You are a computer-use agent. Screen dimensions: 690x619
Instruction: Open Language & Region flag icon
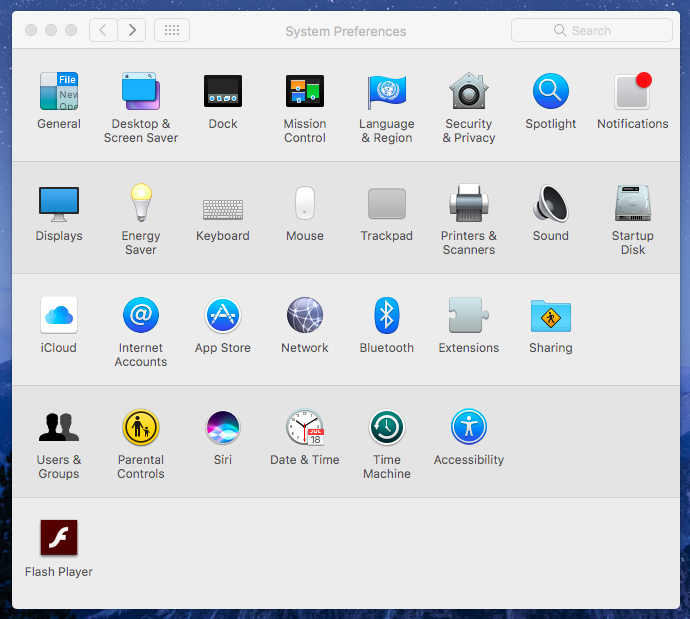(387, 92)
